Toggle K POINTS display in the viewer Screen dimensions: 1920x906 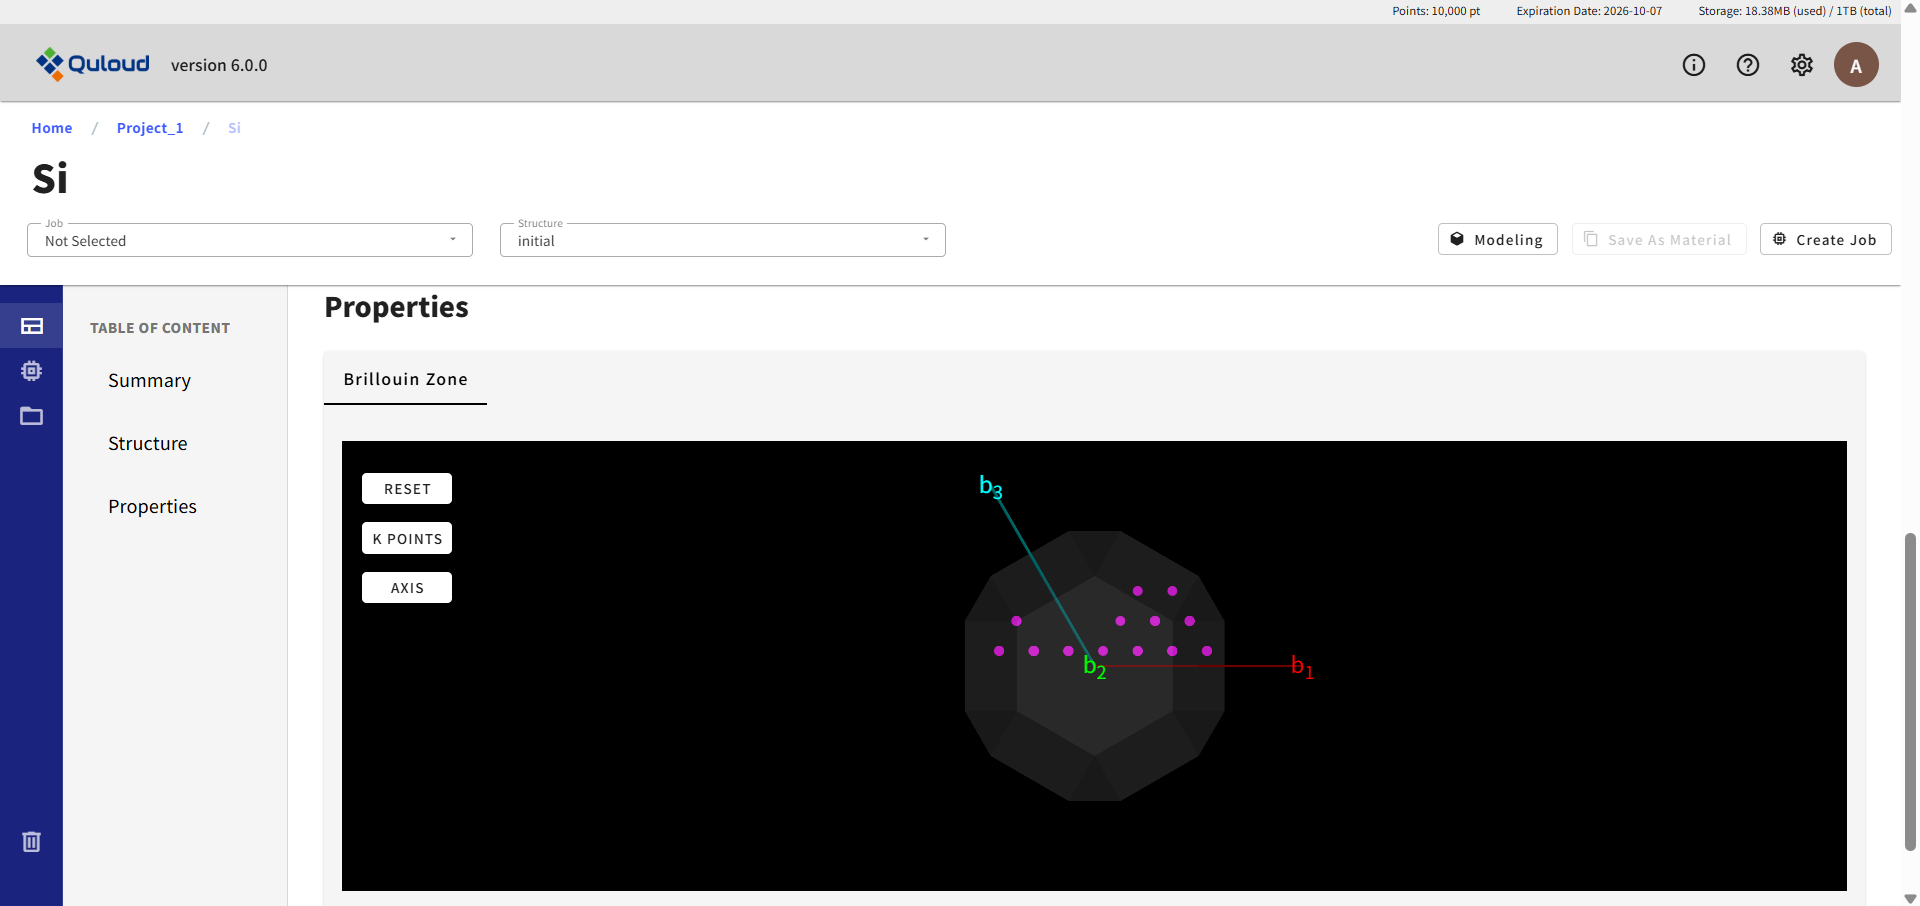point(406,538)
